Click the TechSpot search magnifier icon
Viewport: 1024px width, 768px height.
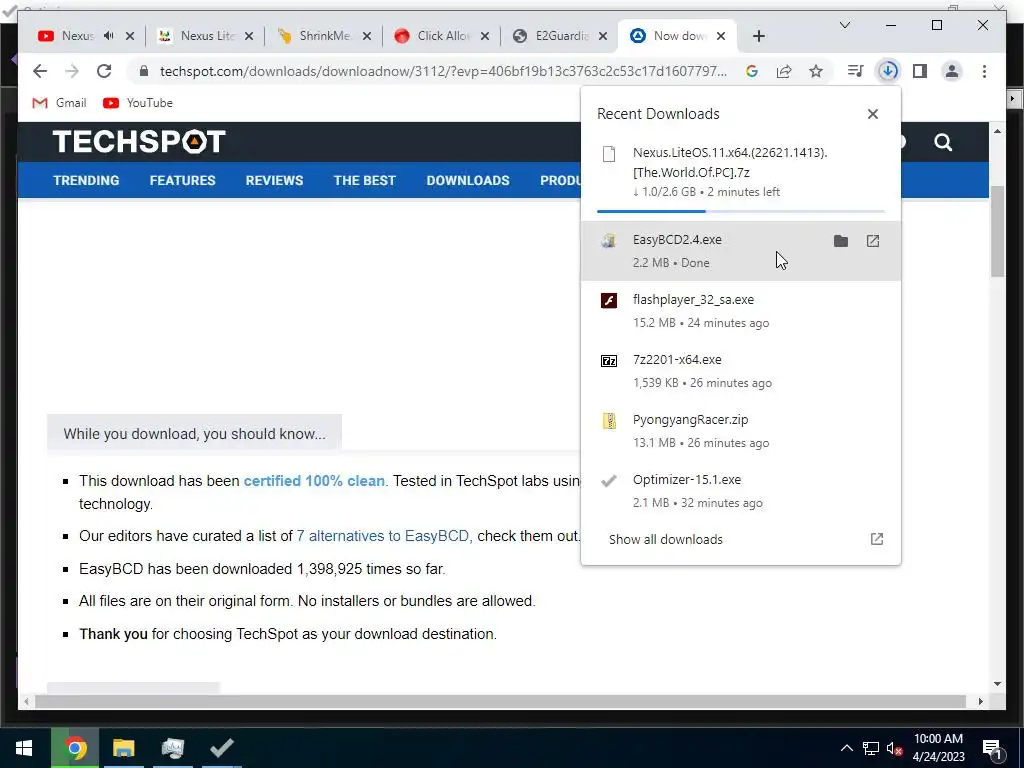coord(942,142)
